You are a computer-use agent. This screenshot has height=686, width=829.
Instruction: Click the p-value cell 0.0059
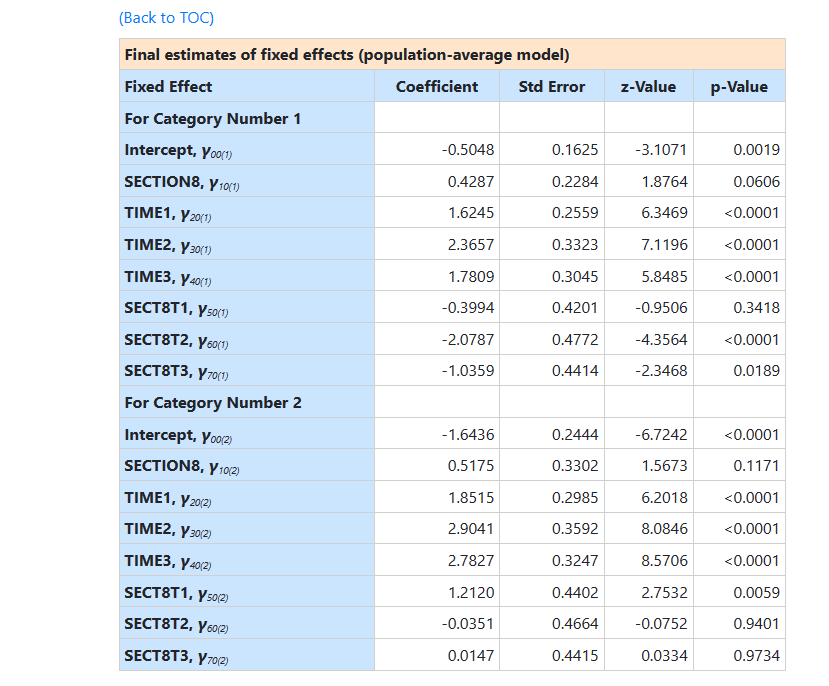click(x=756, y=593)
